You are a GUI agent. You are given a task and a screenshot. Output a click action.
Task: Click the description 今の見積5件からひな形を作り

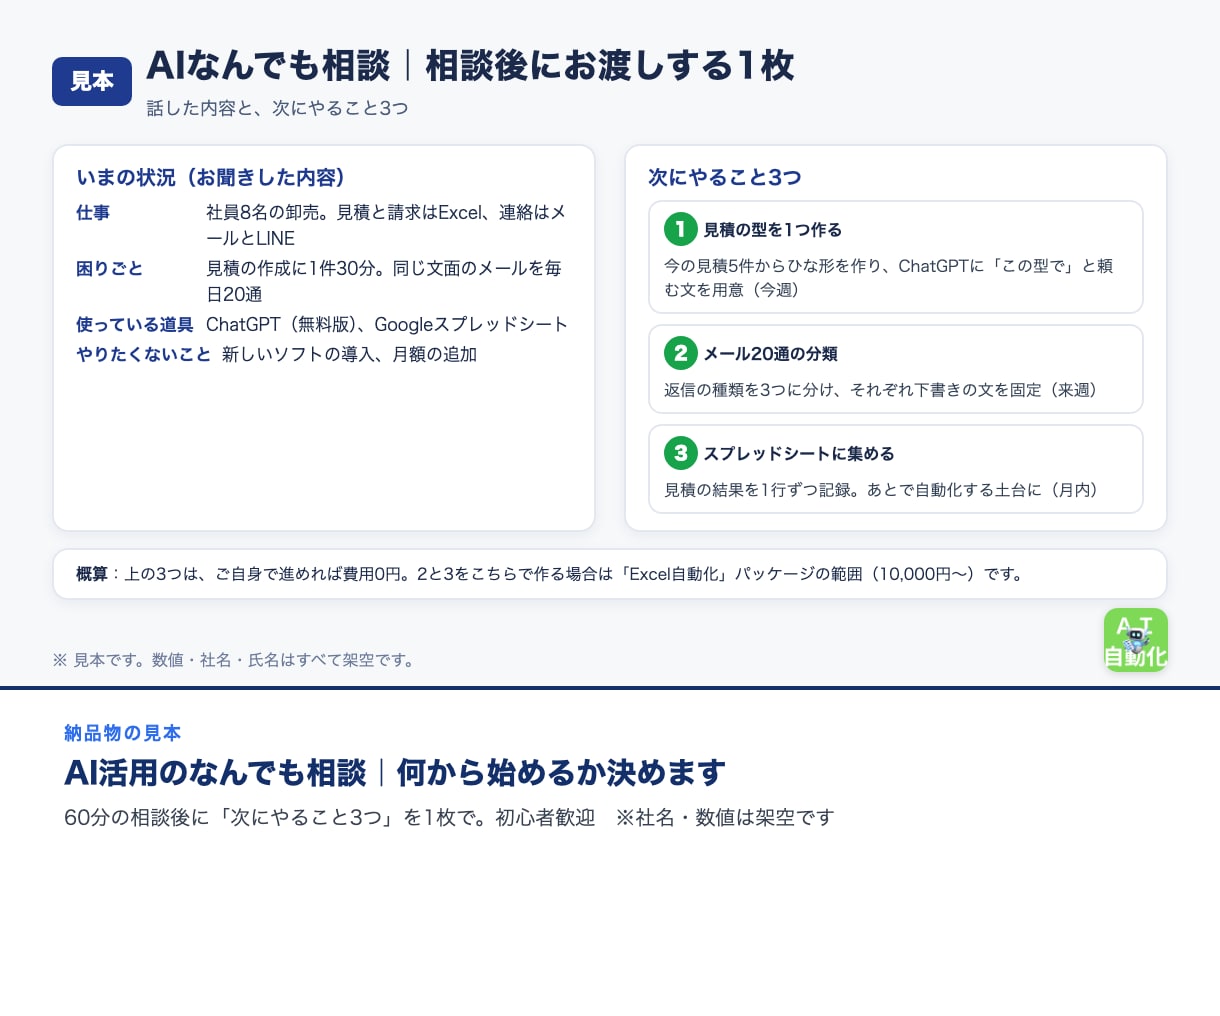coord(772,266)
